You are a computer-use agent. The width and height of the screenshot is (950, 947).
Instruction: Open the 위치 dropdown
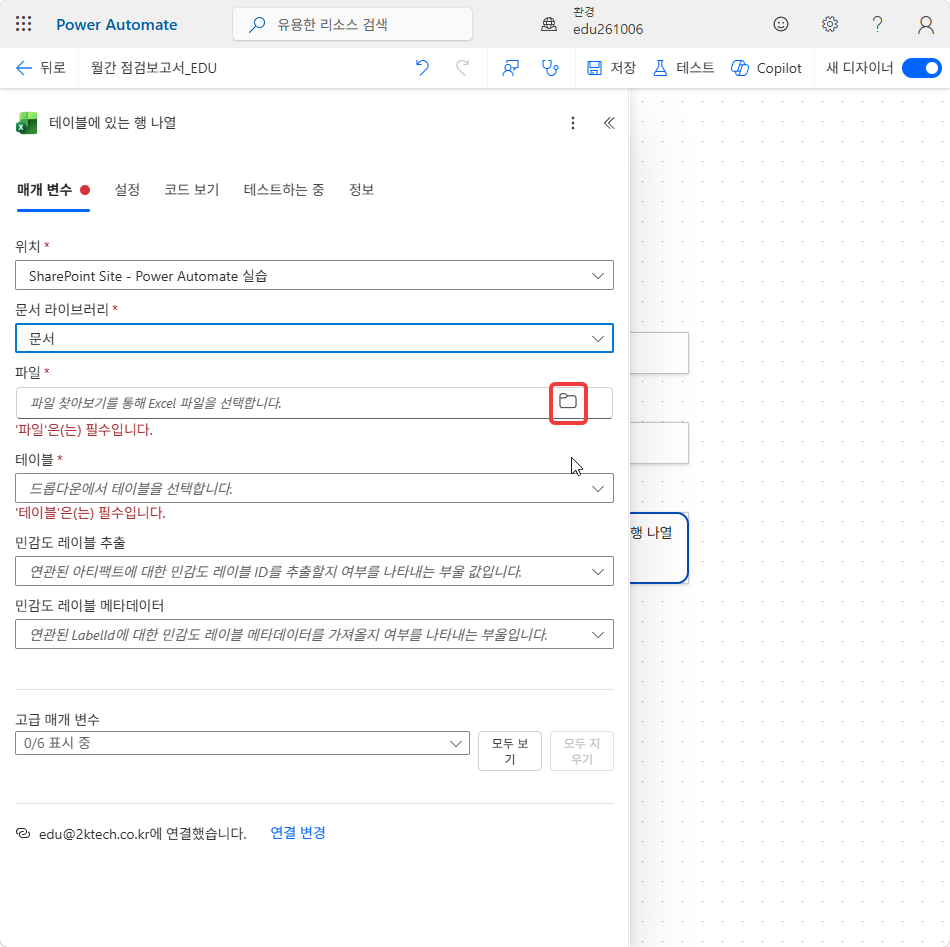(314, 276)
